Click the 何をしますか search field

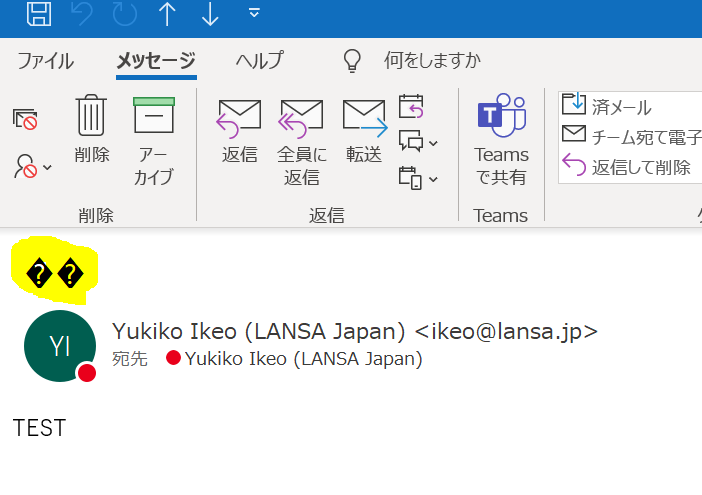pyautogui.click(x=432, y=60)
